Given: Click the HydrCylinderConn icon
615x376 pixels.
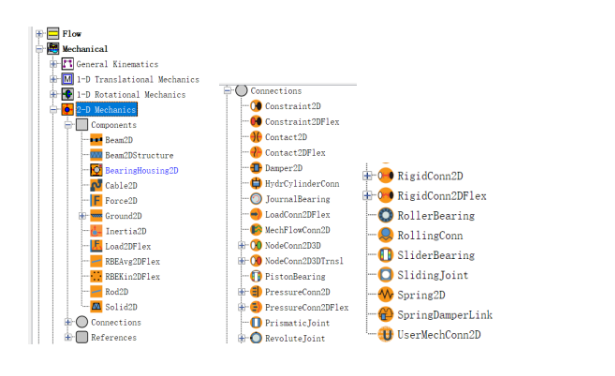Looking at the screenshot, I should point(256,183).
